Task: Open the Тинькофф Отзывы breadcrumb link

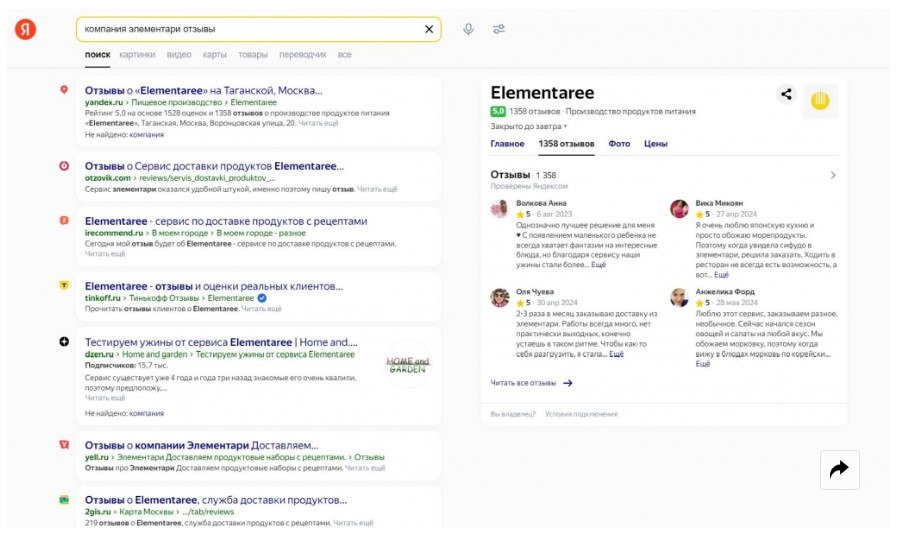Action: 163,298
